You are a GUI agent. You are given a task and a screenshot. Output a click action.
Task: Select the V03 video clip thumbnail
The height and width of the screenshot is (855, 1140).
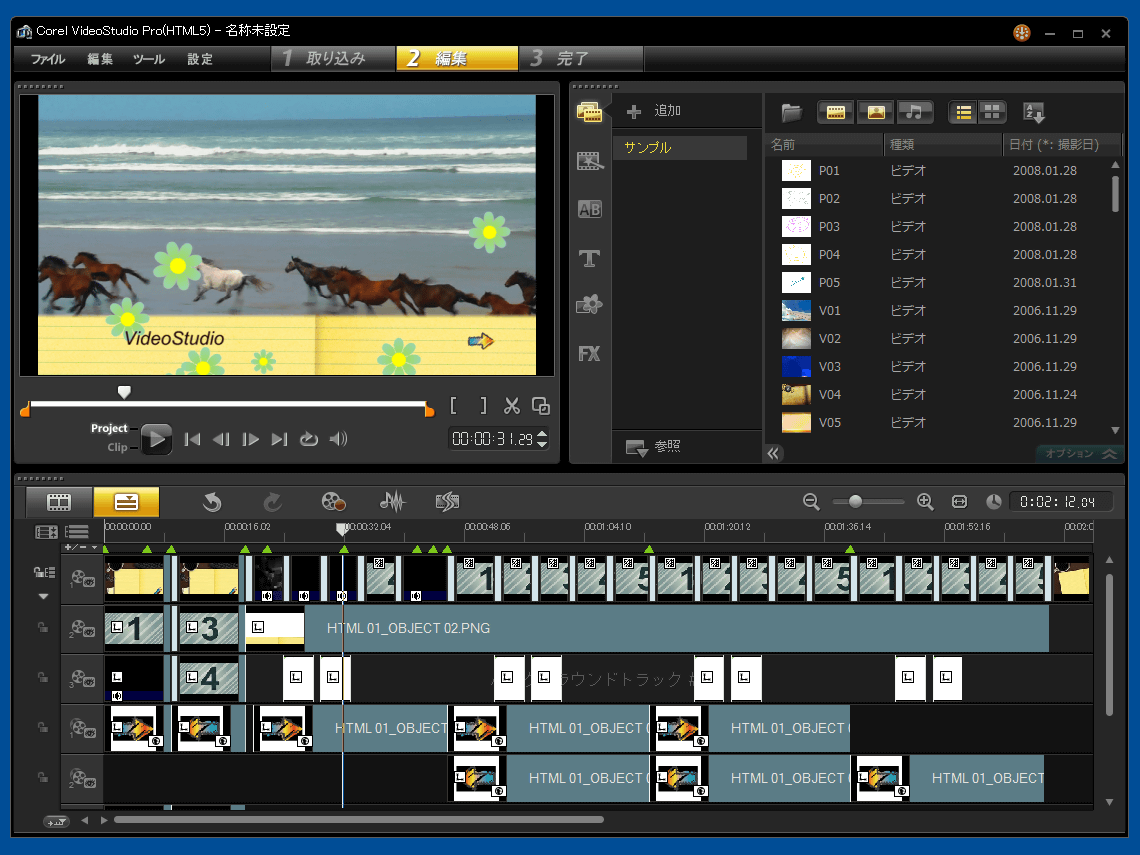tap(796, 366)
